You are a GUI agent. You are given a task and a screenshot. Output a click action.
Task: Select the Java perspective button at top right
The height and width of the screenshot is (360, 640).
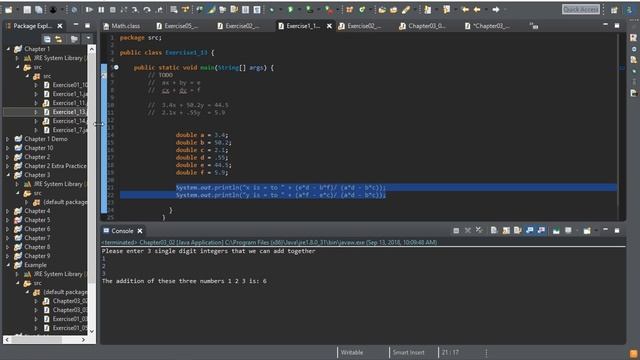coord(630,10)
